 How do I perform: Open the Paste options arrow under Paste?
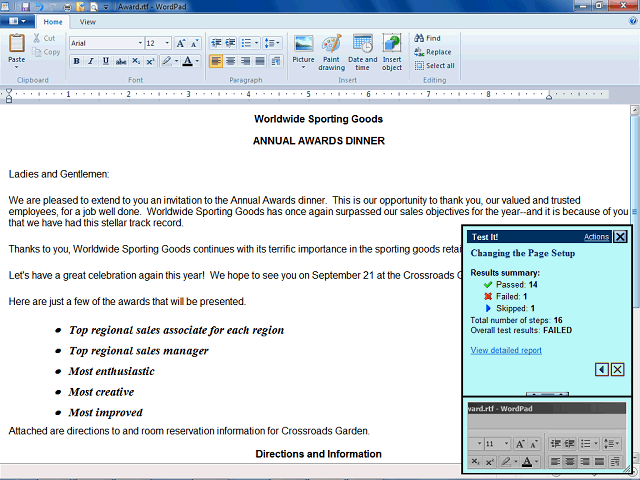click(17, 68)
